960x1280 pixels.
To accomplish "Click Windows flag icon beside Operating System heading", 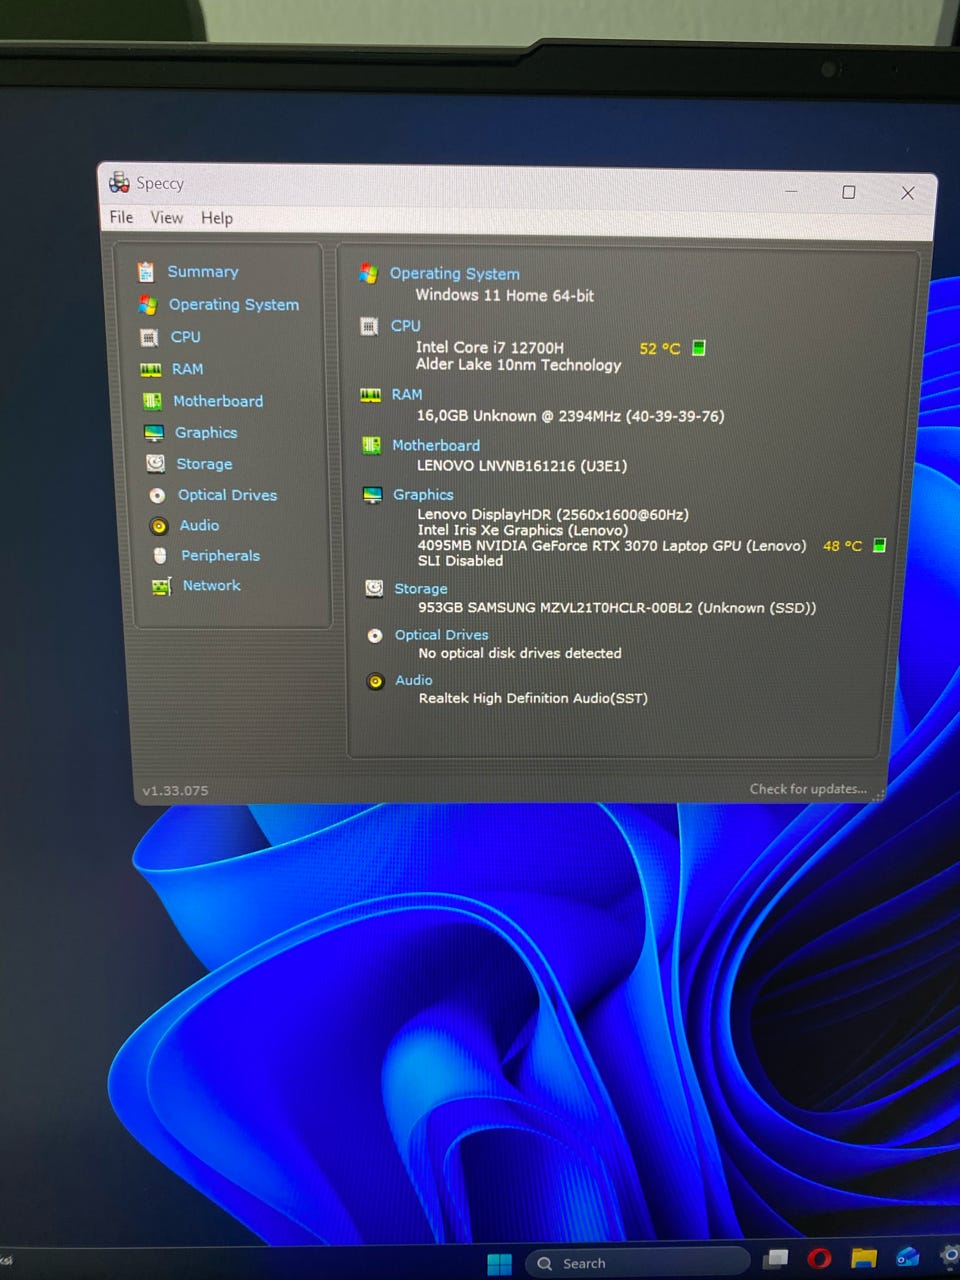I will click(x=368, y=273).
